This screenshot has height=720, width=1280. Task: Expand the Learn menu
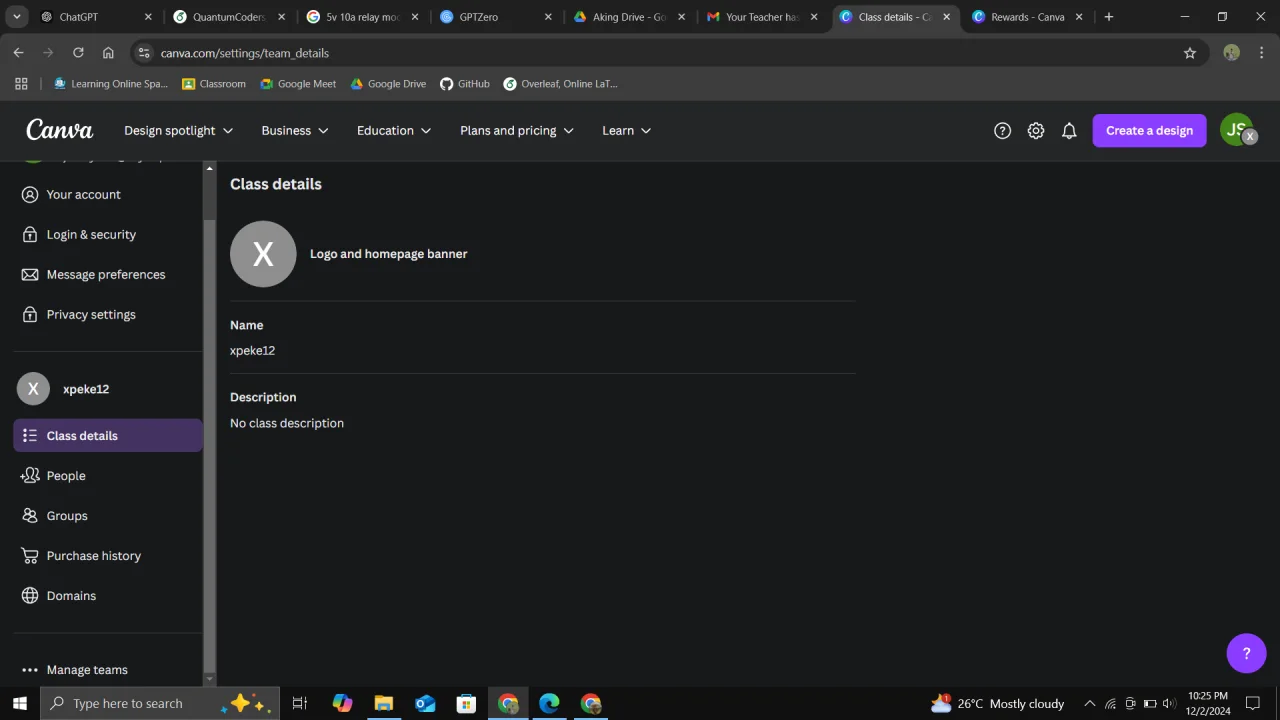coord(627,131)
